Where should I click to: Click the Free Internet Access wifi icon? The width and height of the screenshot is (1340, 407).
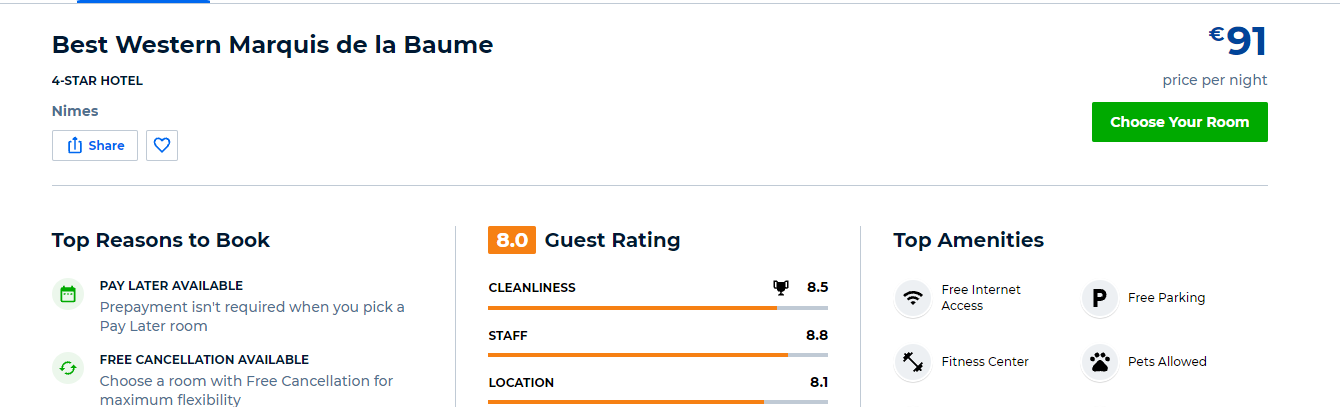tap(912, 298)
